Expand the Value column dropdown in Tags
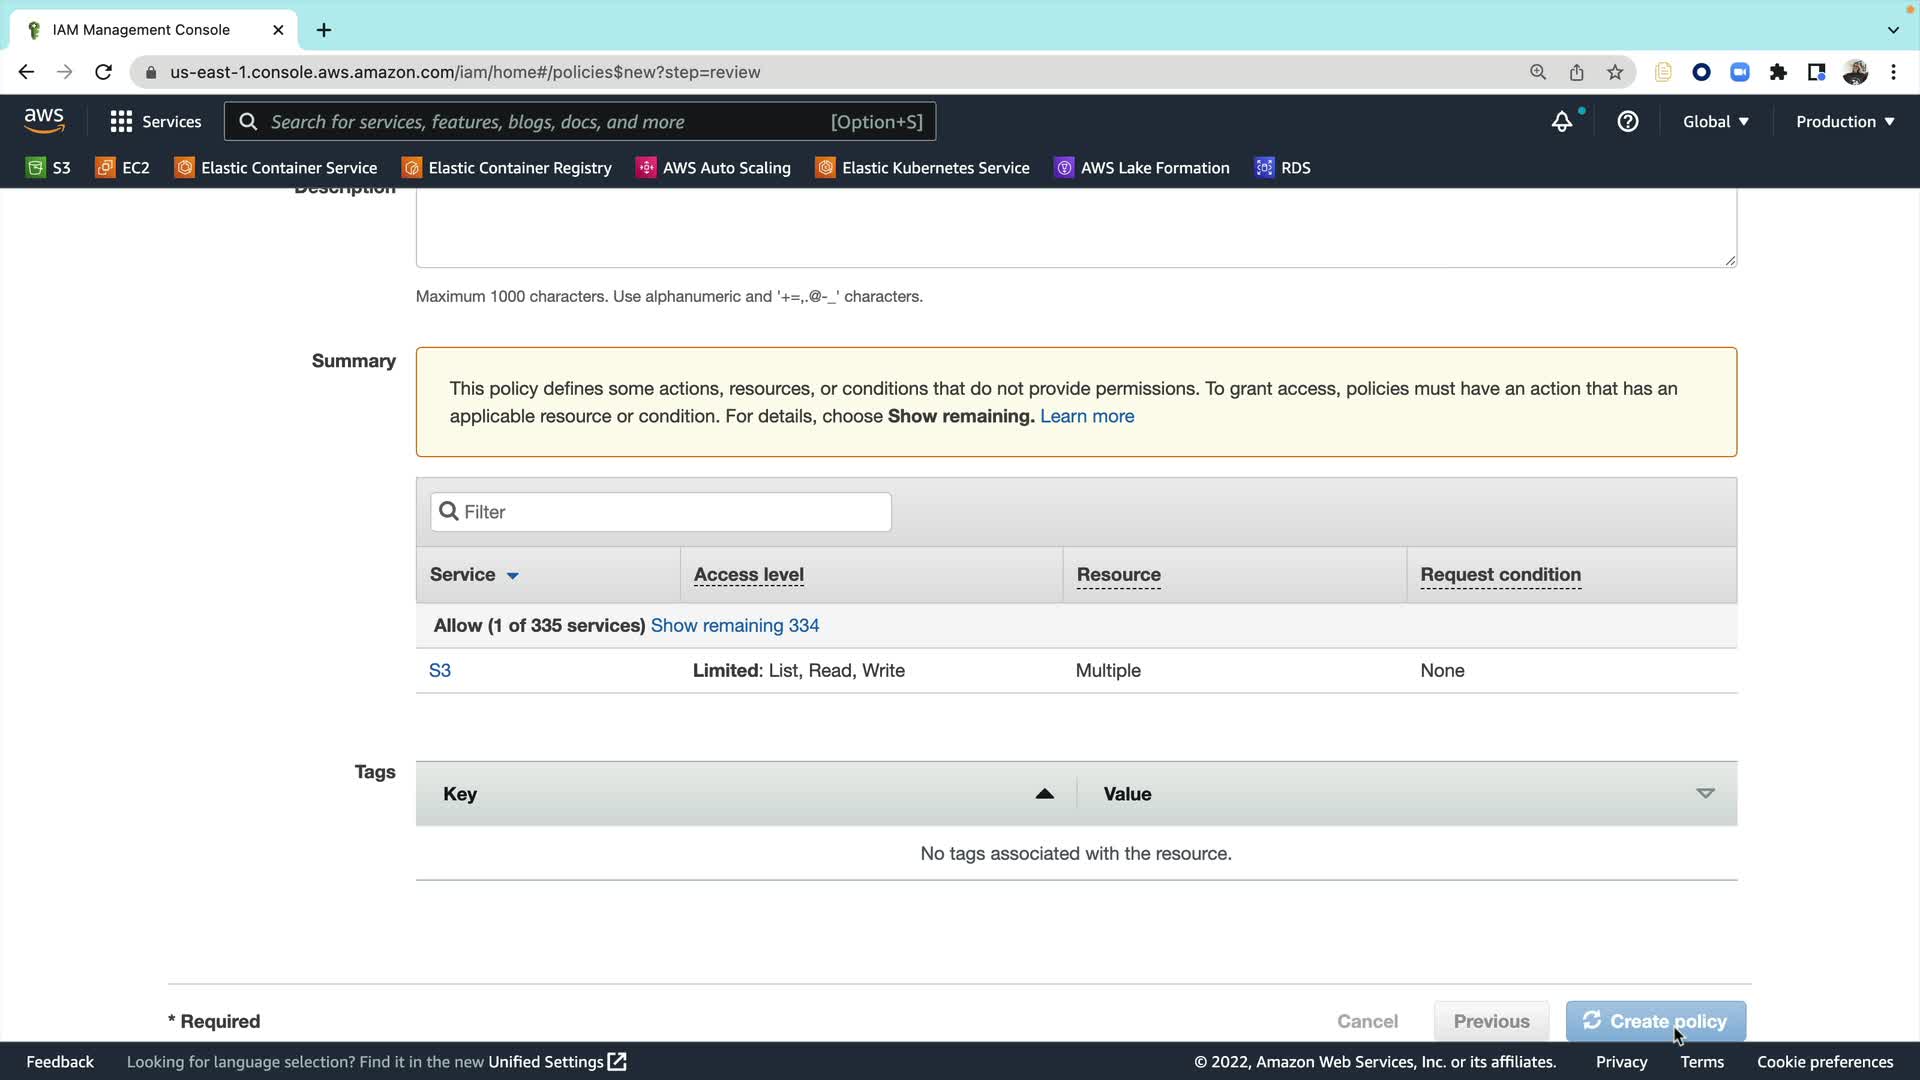The height and width of the screenshot is (1080, 1920). coord(1705,794)
